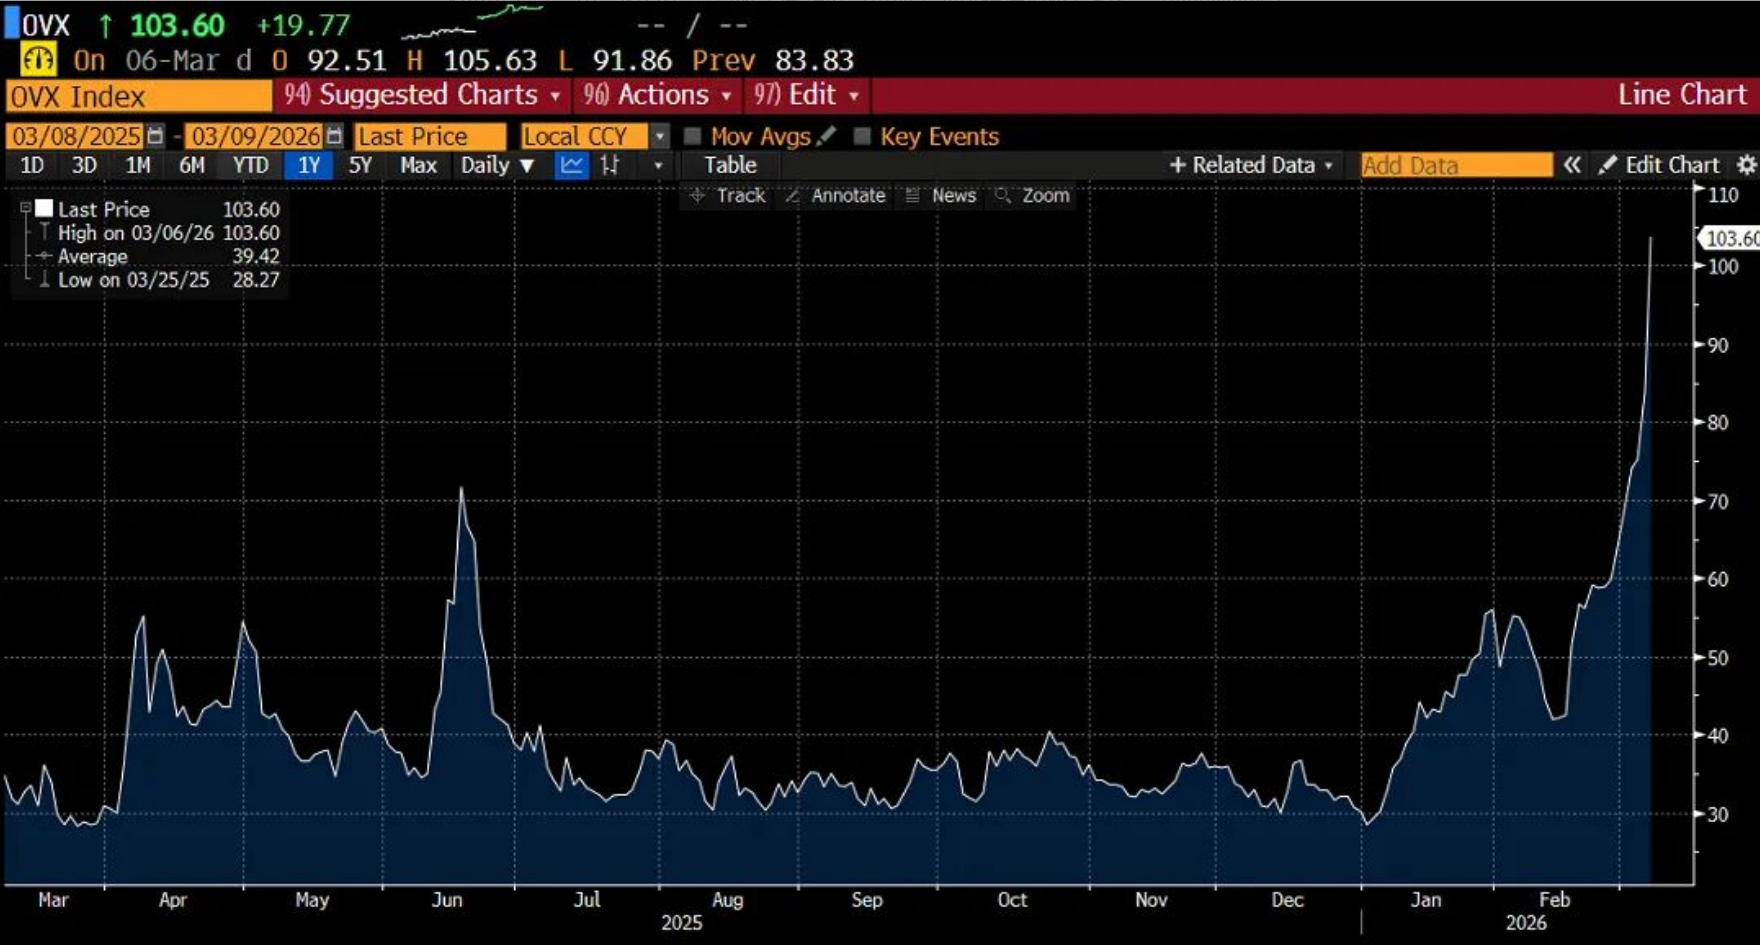Click the pencil icon next to Mov Avgs

pos(826,136)
